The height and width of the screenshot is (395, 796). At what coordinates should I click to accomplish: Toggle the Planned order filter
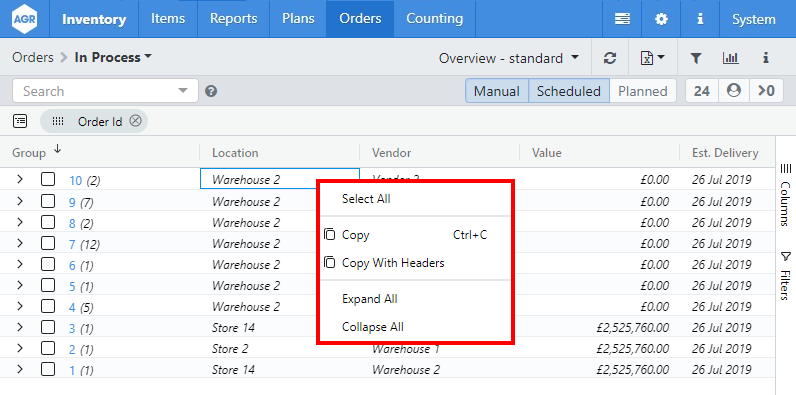[643, 91]
